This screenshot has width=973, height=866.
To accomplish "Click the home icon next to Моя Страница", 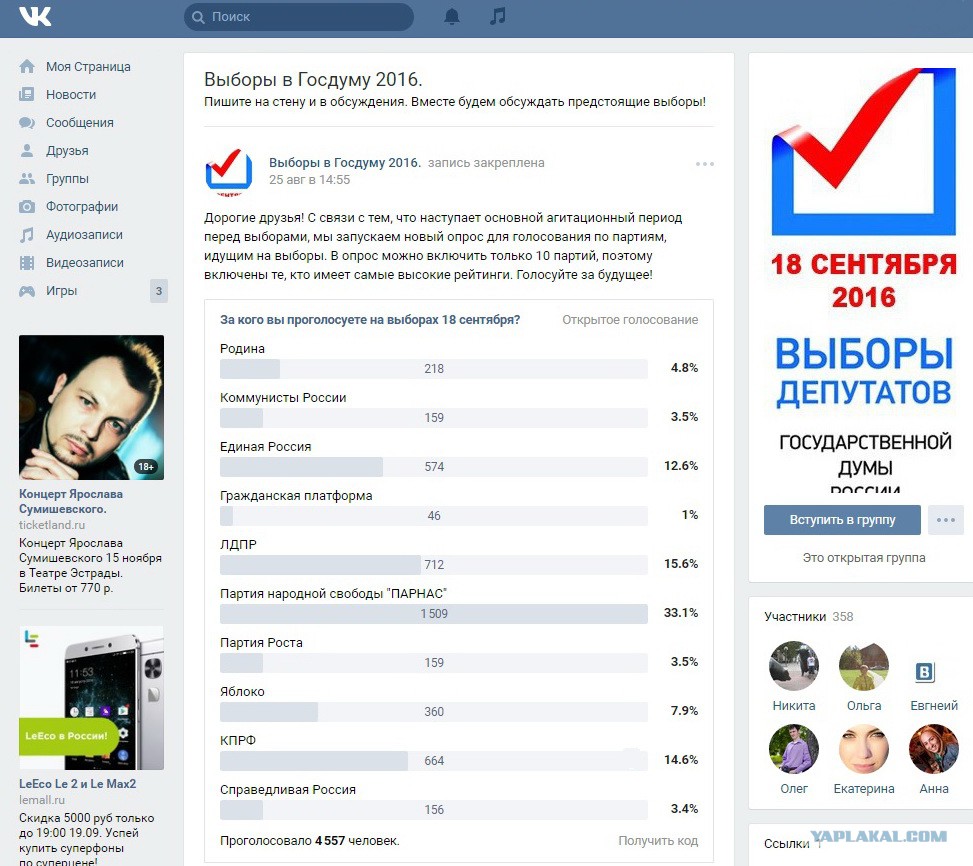I will 27,66.
